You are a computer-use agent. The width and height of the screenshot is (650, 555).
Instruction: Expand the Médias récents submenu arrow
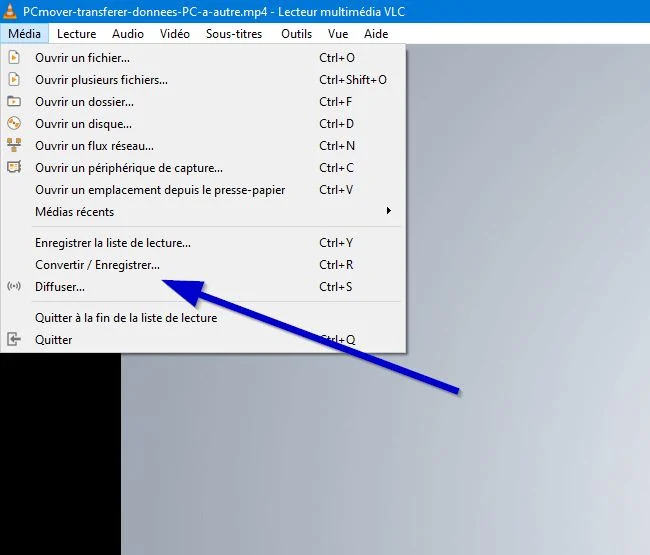[x=388, y=211]
